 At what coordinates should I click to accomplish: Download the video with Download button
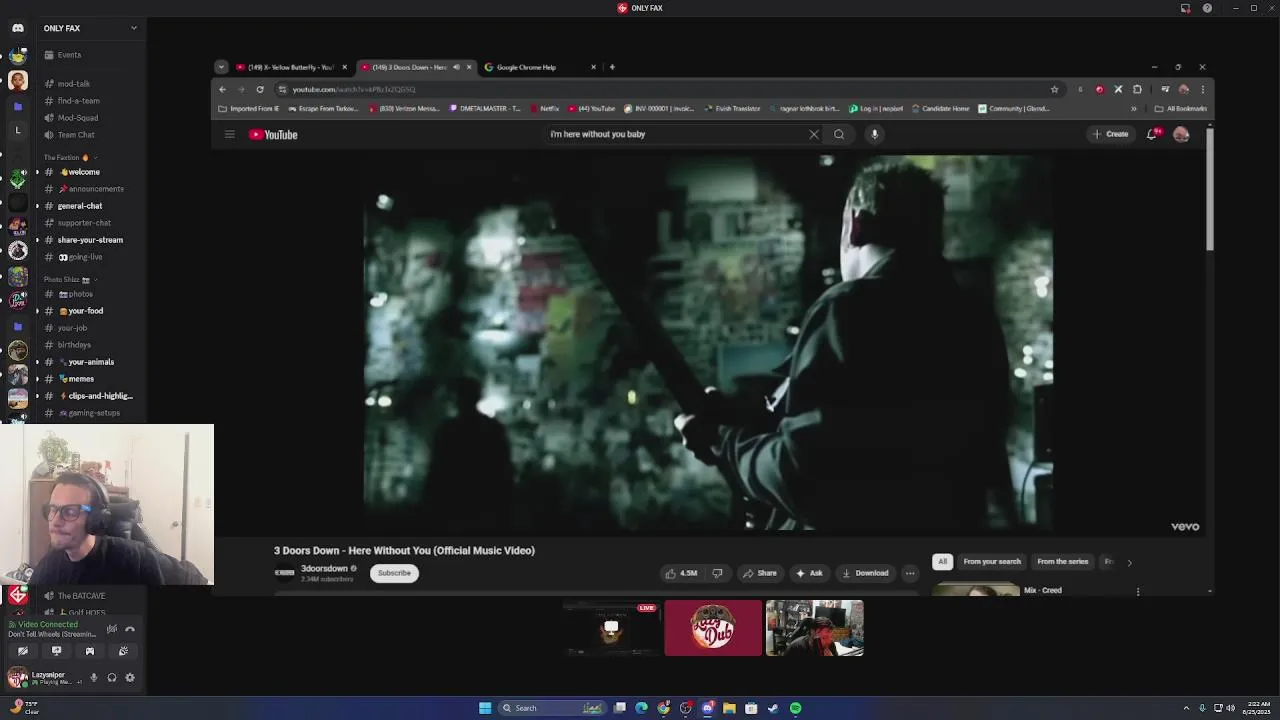click(x=865, y=573)
